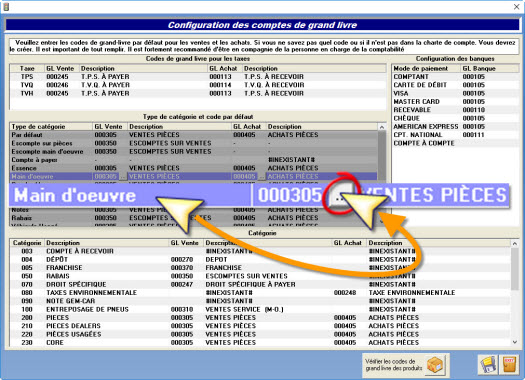Save configuration with the floppy disk icon
The width and height of the screenshot is (525, 380).
(488, 365)
